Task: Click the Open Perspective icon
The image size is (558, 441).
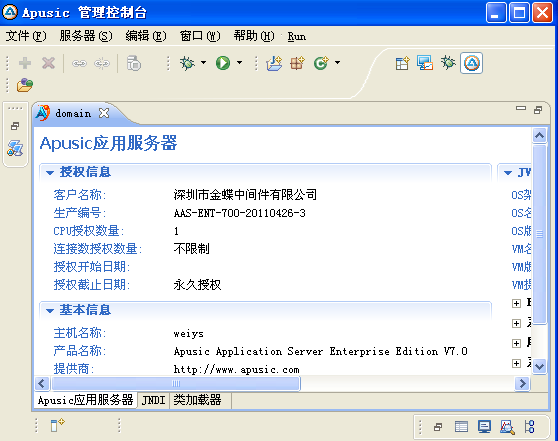Action: pos(402,63)
